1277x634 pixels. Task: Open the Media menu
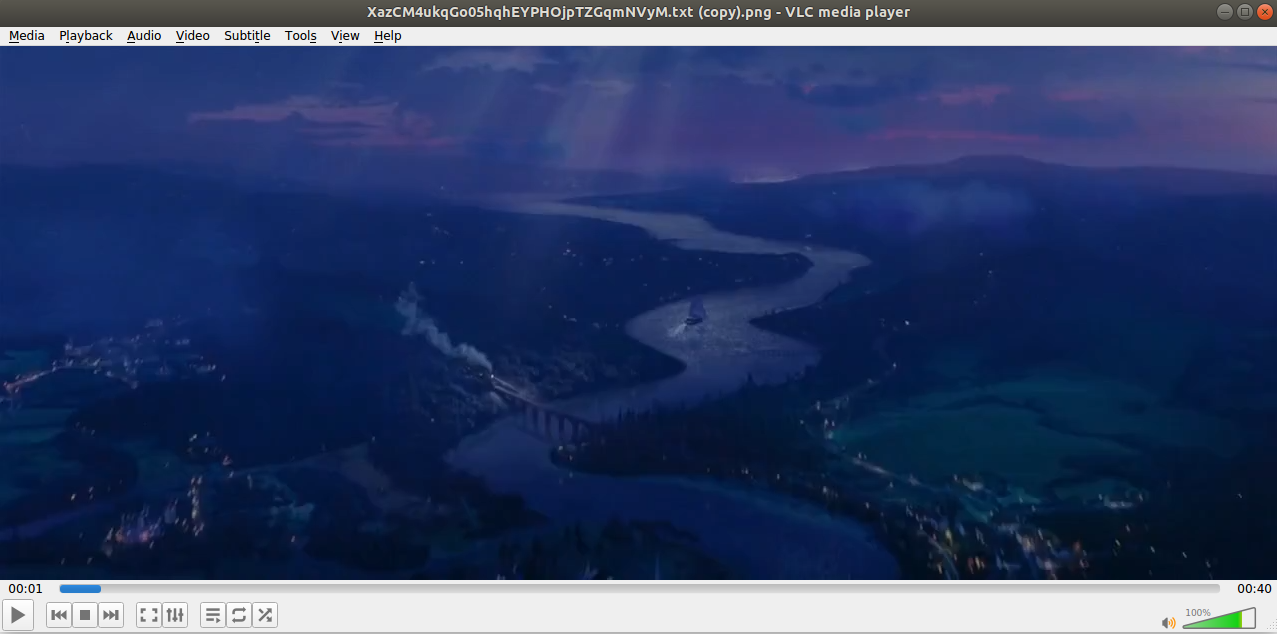click(x=27, y=36)
